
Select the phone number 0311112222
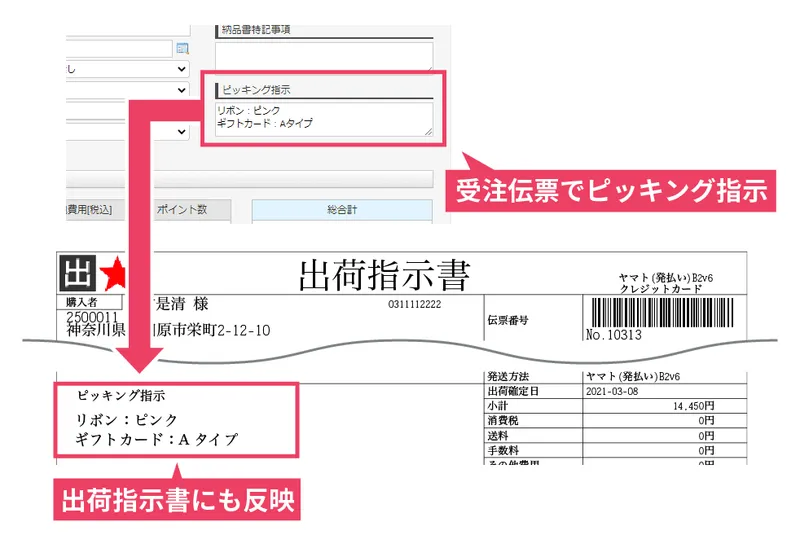[x=414, y=304]
